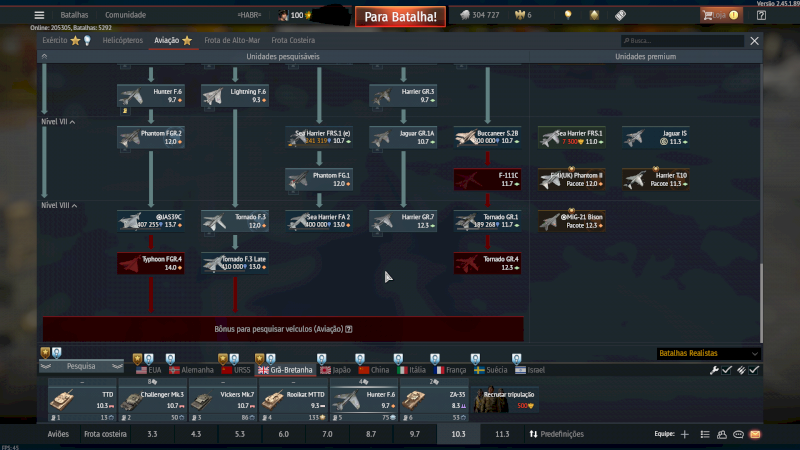Click the Predefinições presets button
The image size is (800, 450).
click(555, 435)
